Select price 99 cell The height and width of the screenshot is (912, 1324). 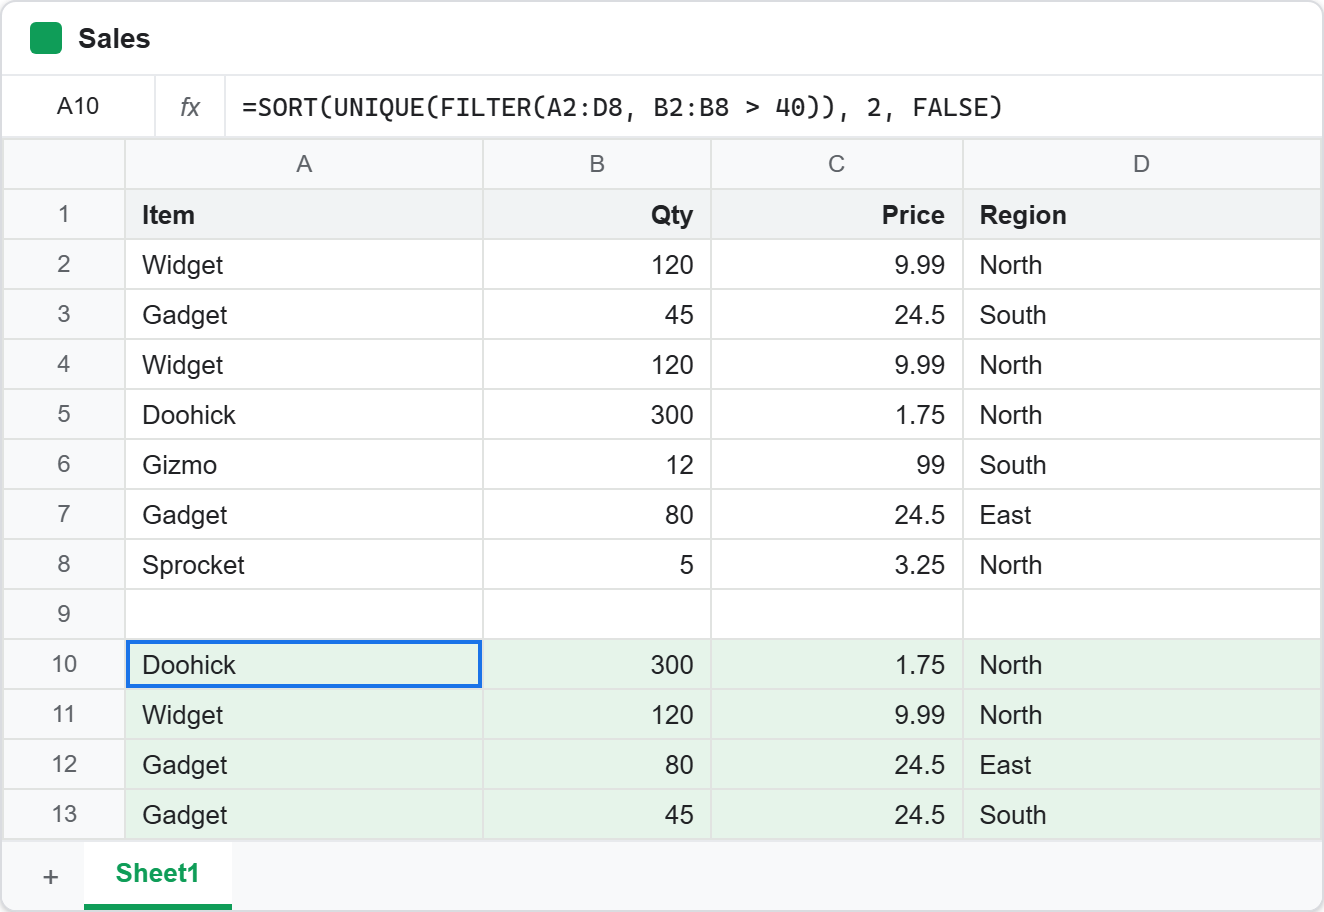click(837, 464)
